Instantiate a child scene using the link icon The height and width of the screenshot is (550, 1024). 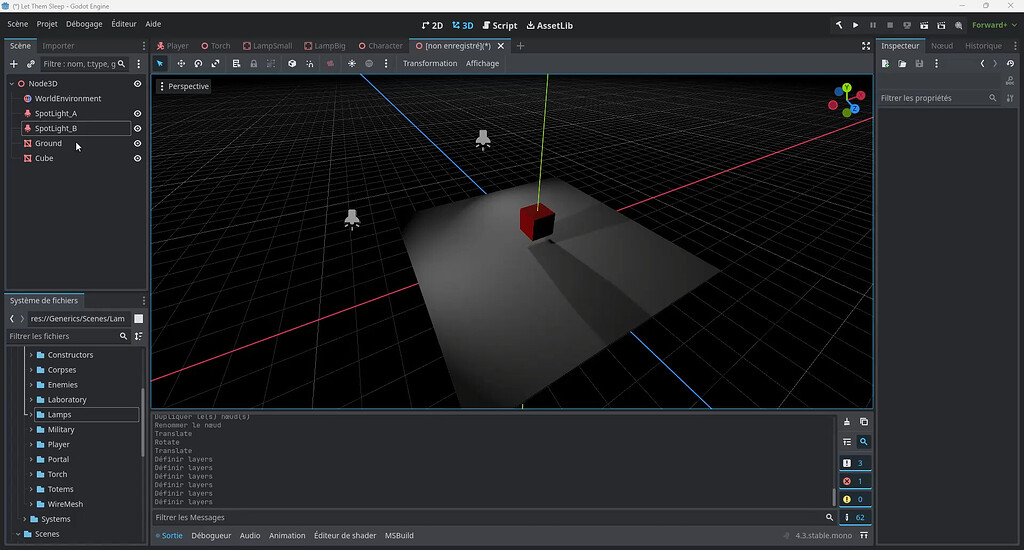click(x=31, y=64)
